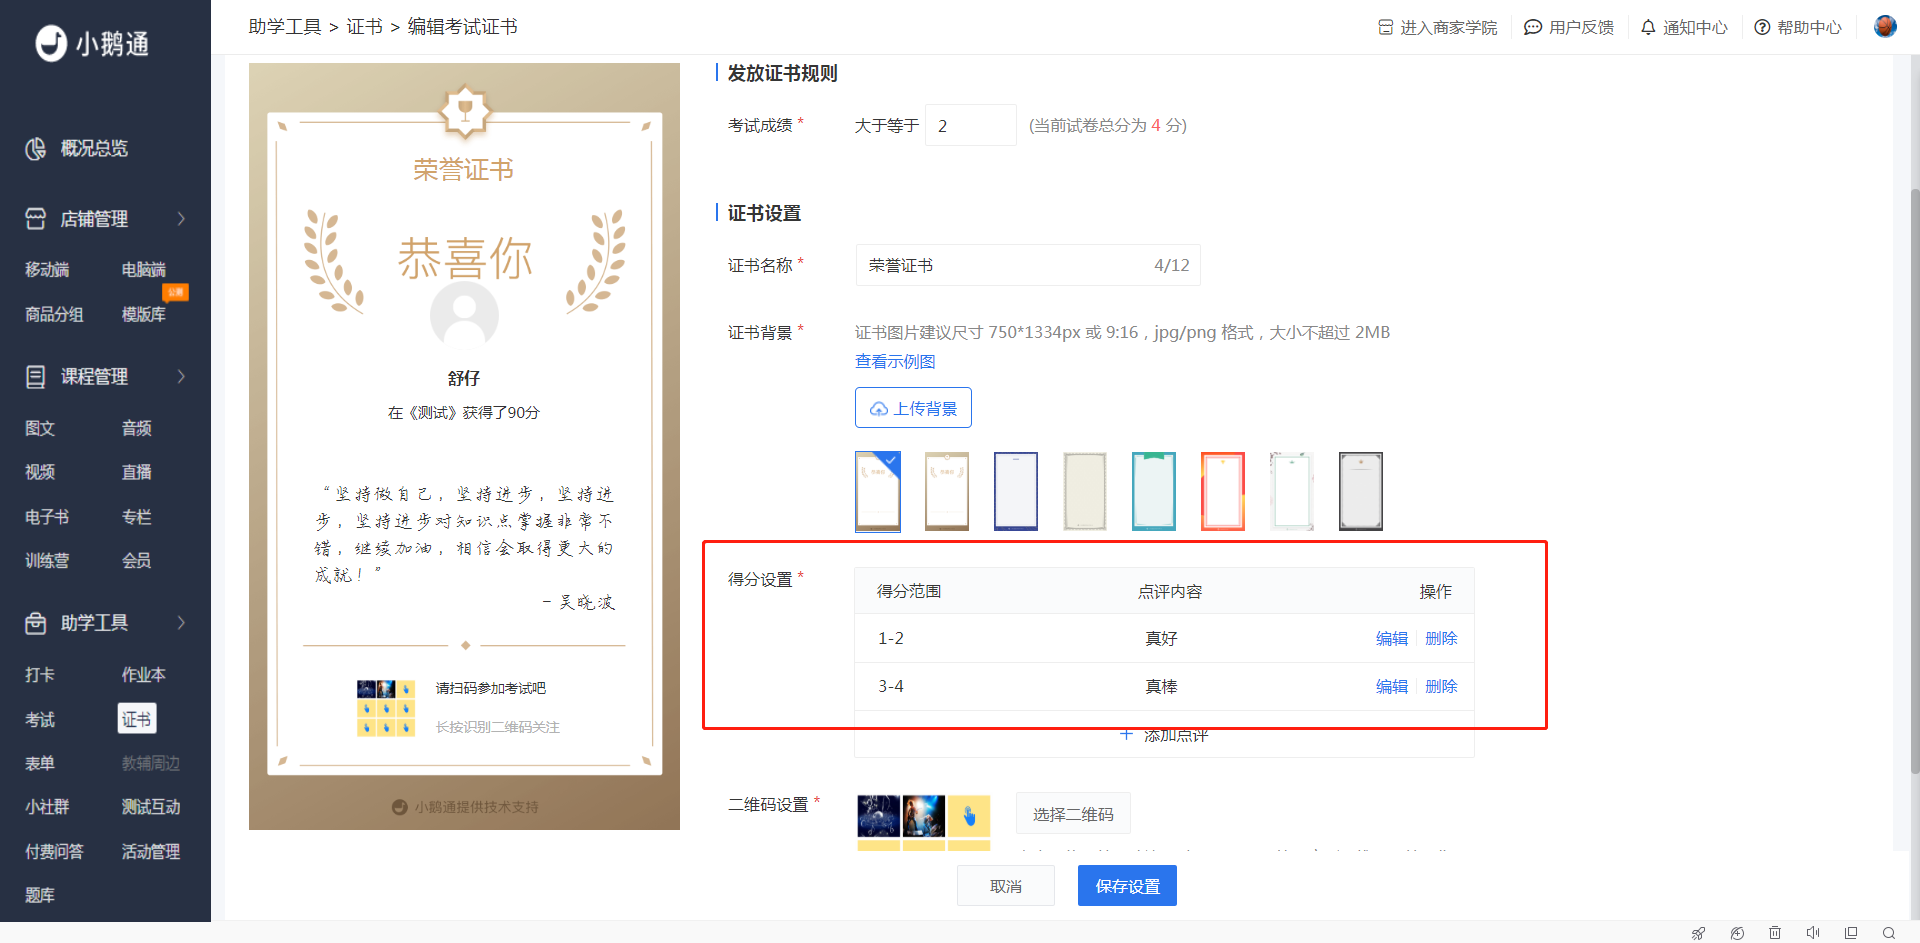Select the red-bordered certificate background

[1223, 491]
